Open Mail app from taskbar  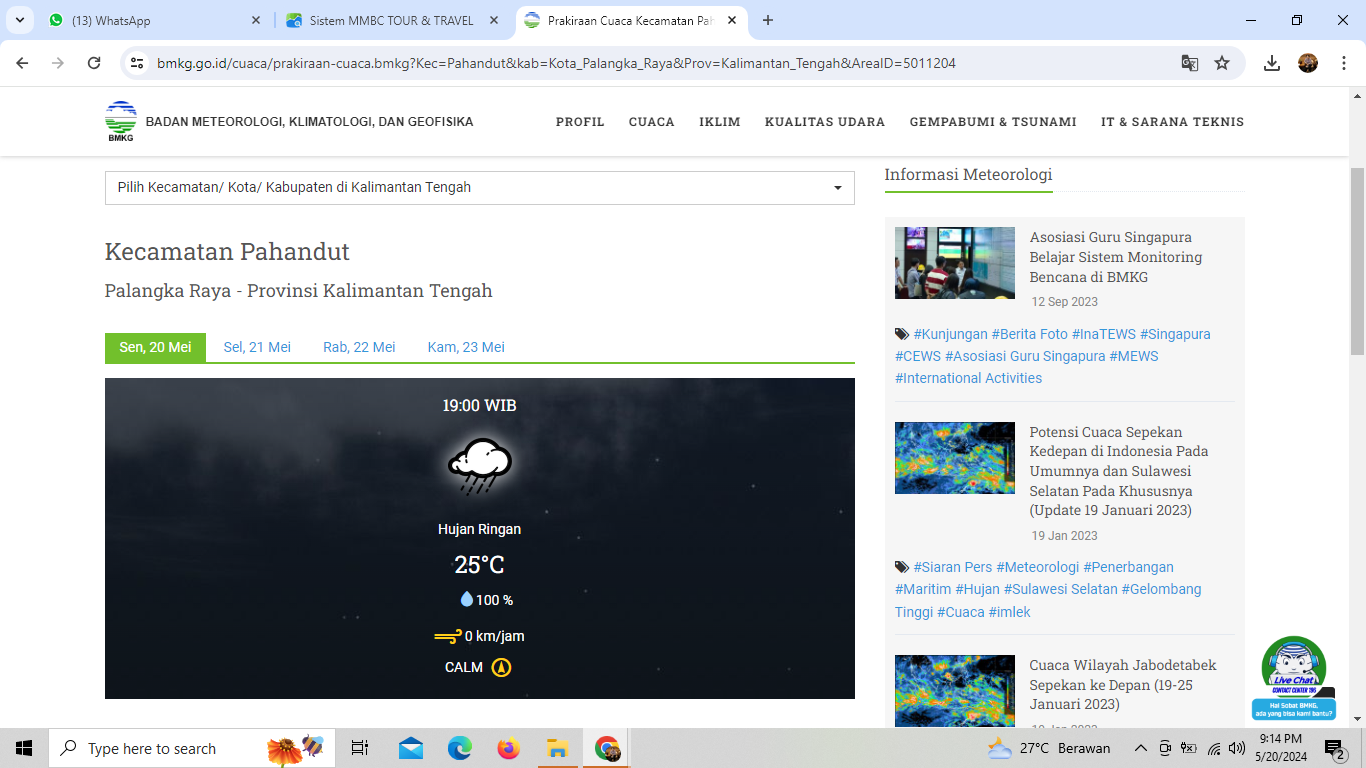coord(410,748)
